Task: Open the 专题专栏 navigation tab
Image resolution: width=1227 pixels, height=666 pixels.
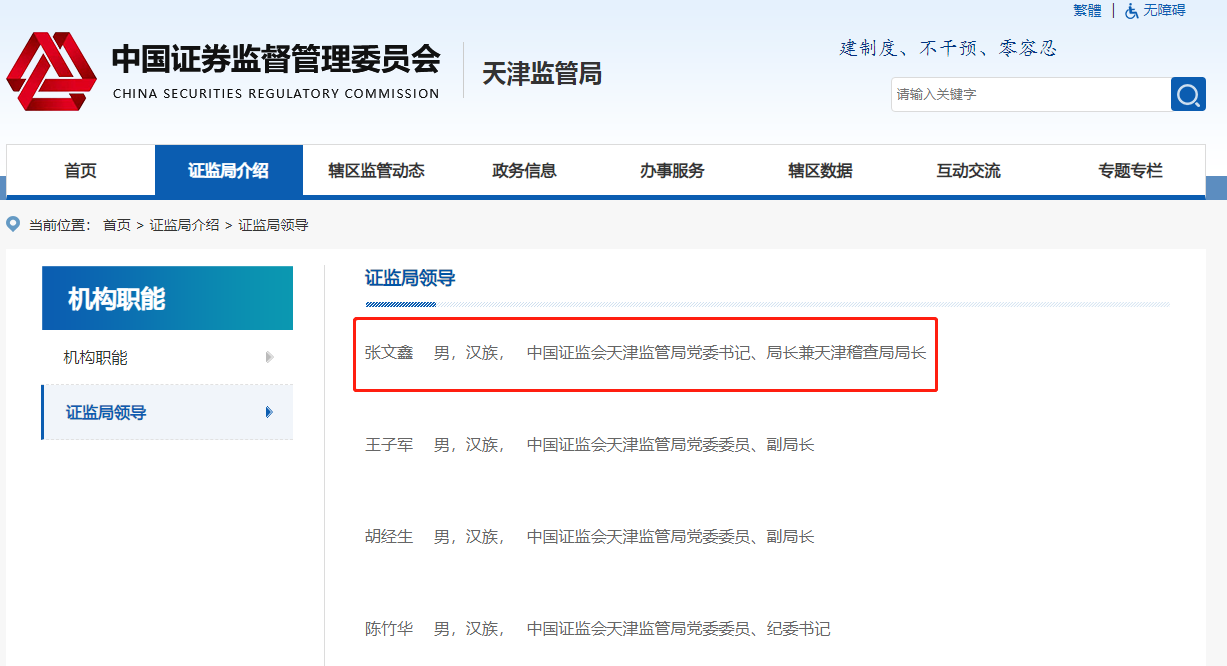Action: pos(1131,170)
